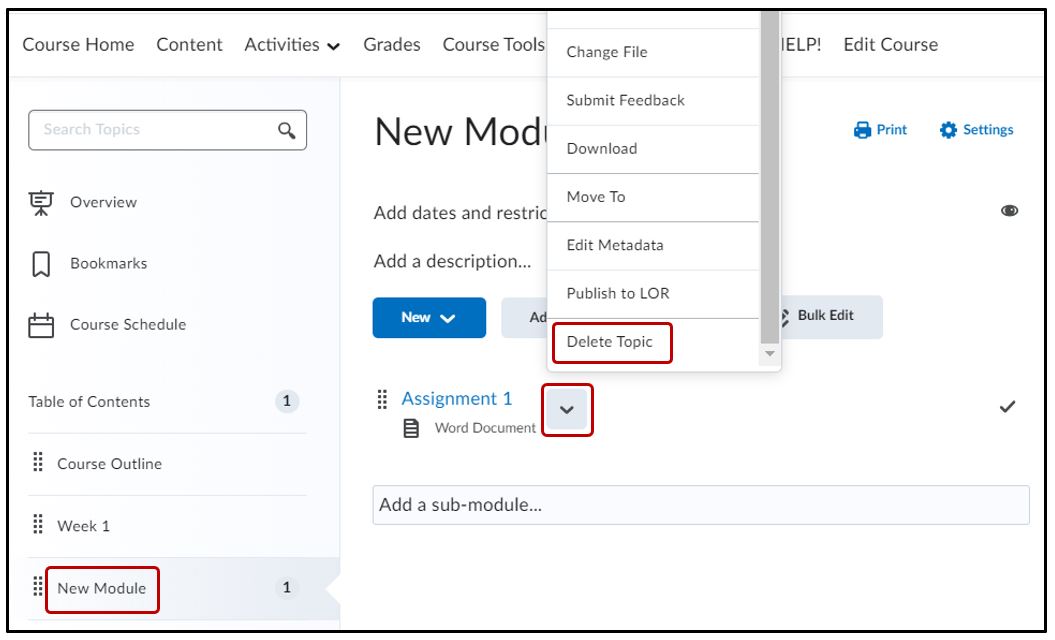Open the Assignment 1 context menu chevron
Image resolution: width=1055 pixels, height=640 pixels.
point(568,411)
